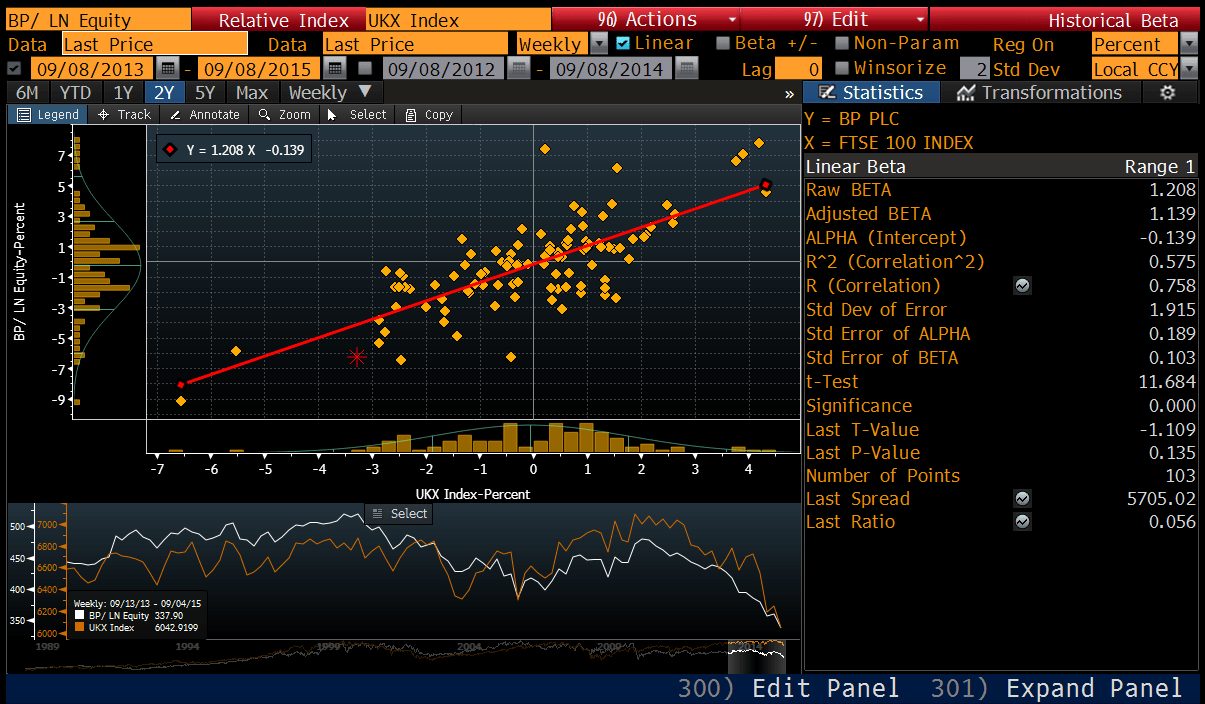Viewport: 1205px width, 704px height.
Task: Edit the Lag value field
Action: tap(799, 69)
